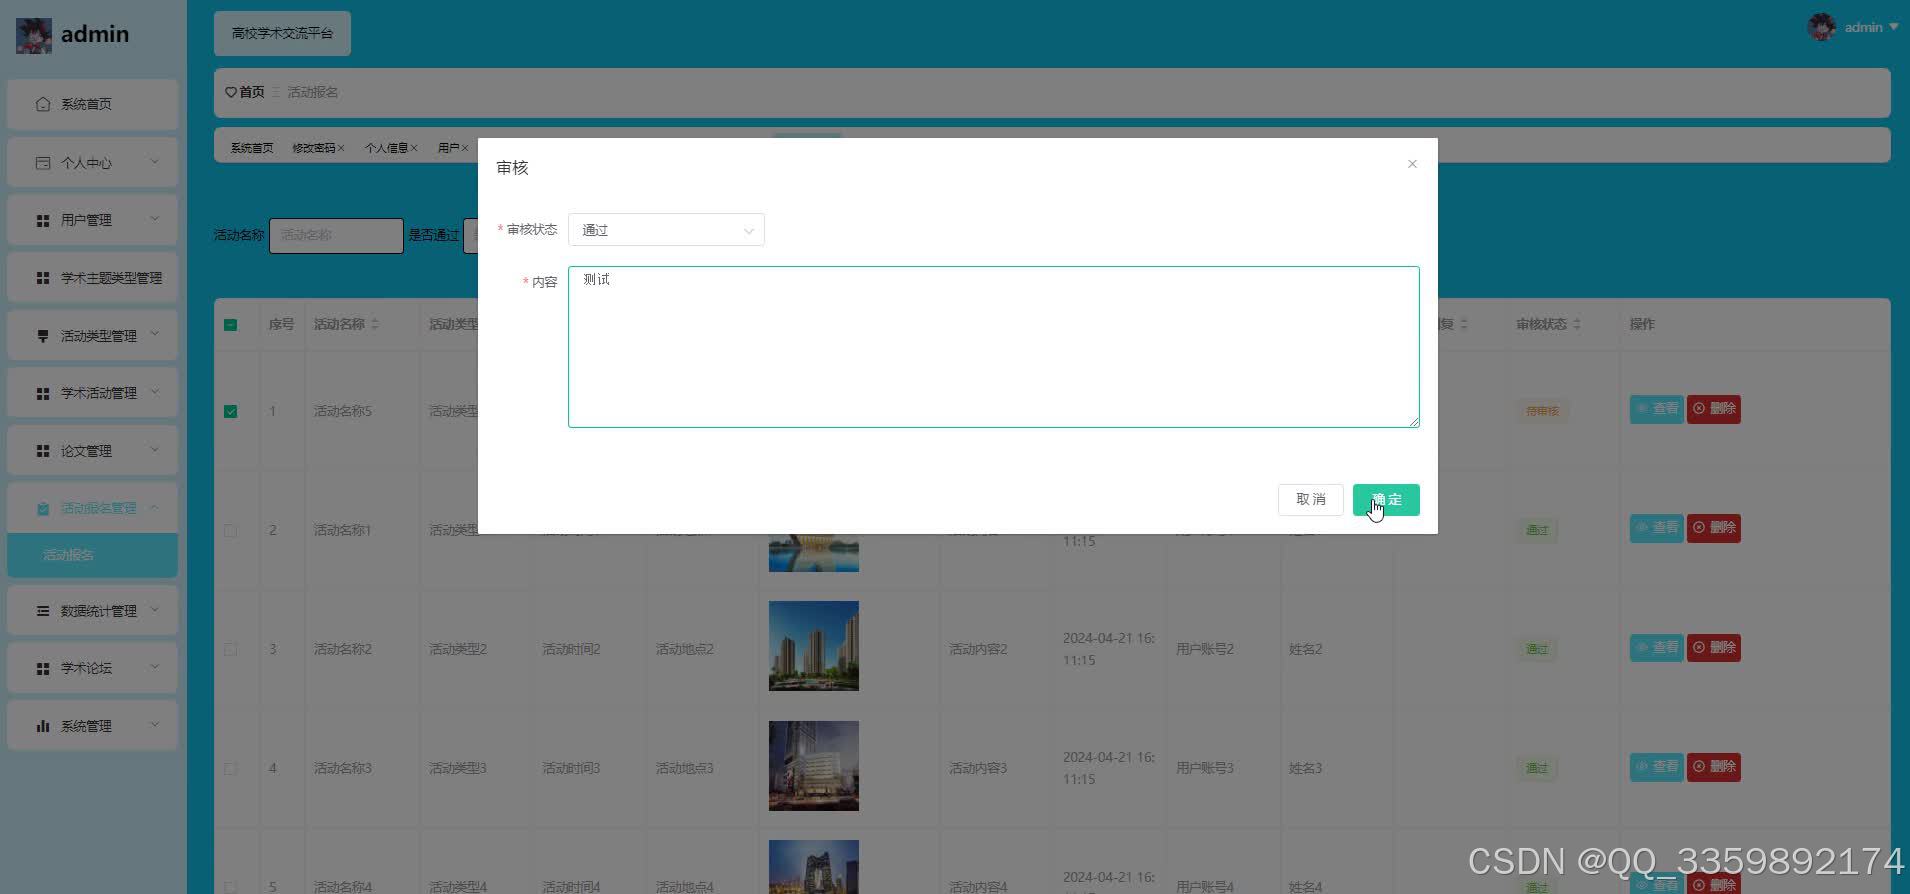The height and width of the screenshot is (894, 1910).
Task: Switch to 个人信息 page tab
Action: [386, 148]
